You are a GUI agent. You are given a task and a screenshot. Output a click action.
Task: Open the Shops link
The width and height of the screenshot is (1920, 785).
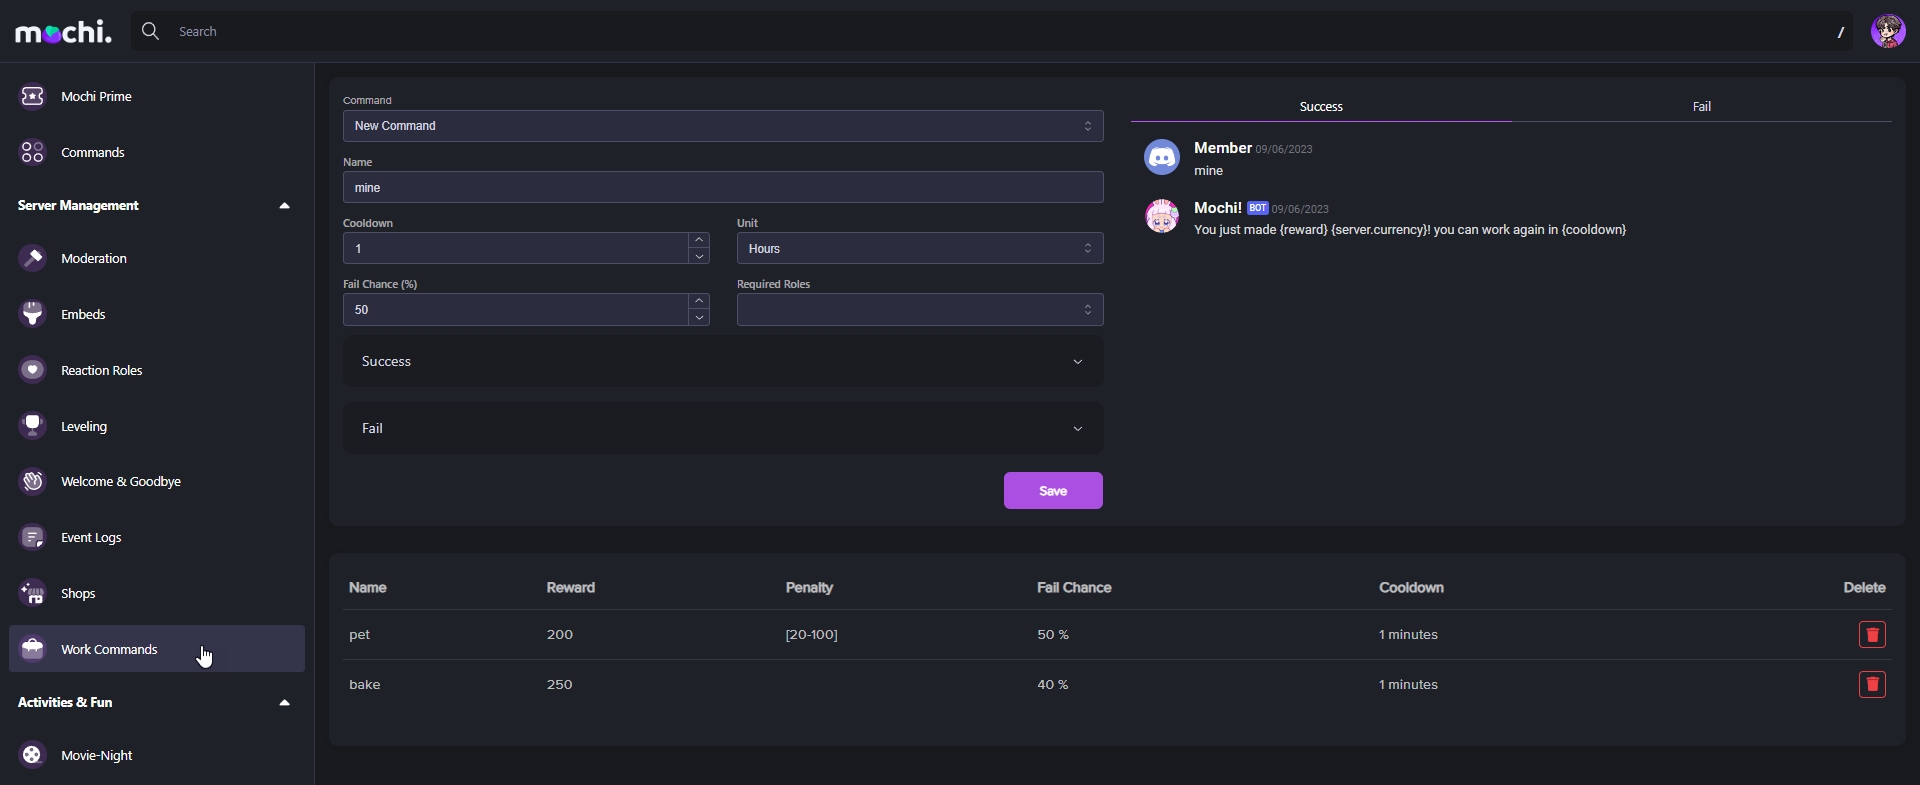click(78, 593)
